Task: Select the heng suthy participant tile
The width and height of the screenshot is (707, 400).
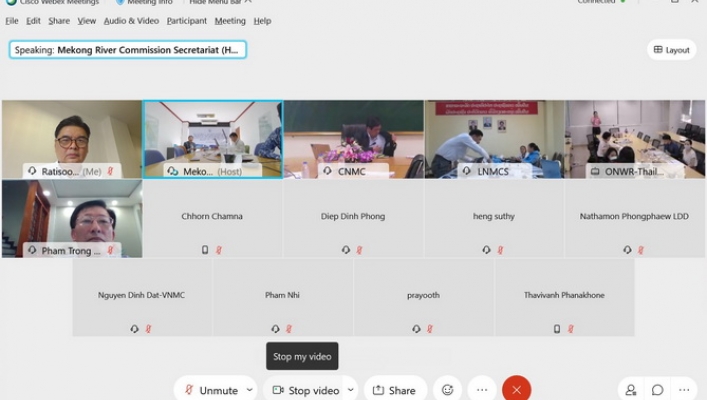Action: click(x=494, y=219)
